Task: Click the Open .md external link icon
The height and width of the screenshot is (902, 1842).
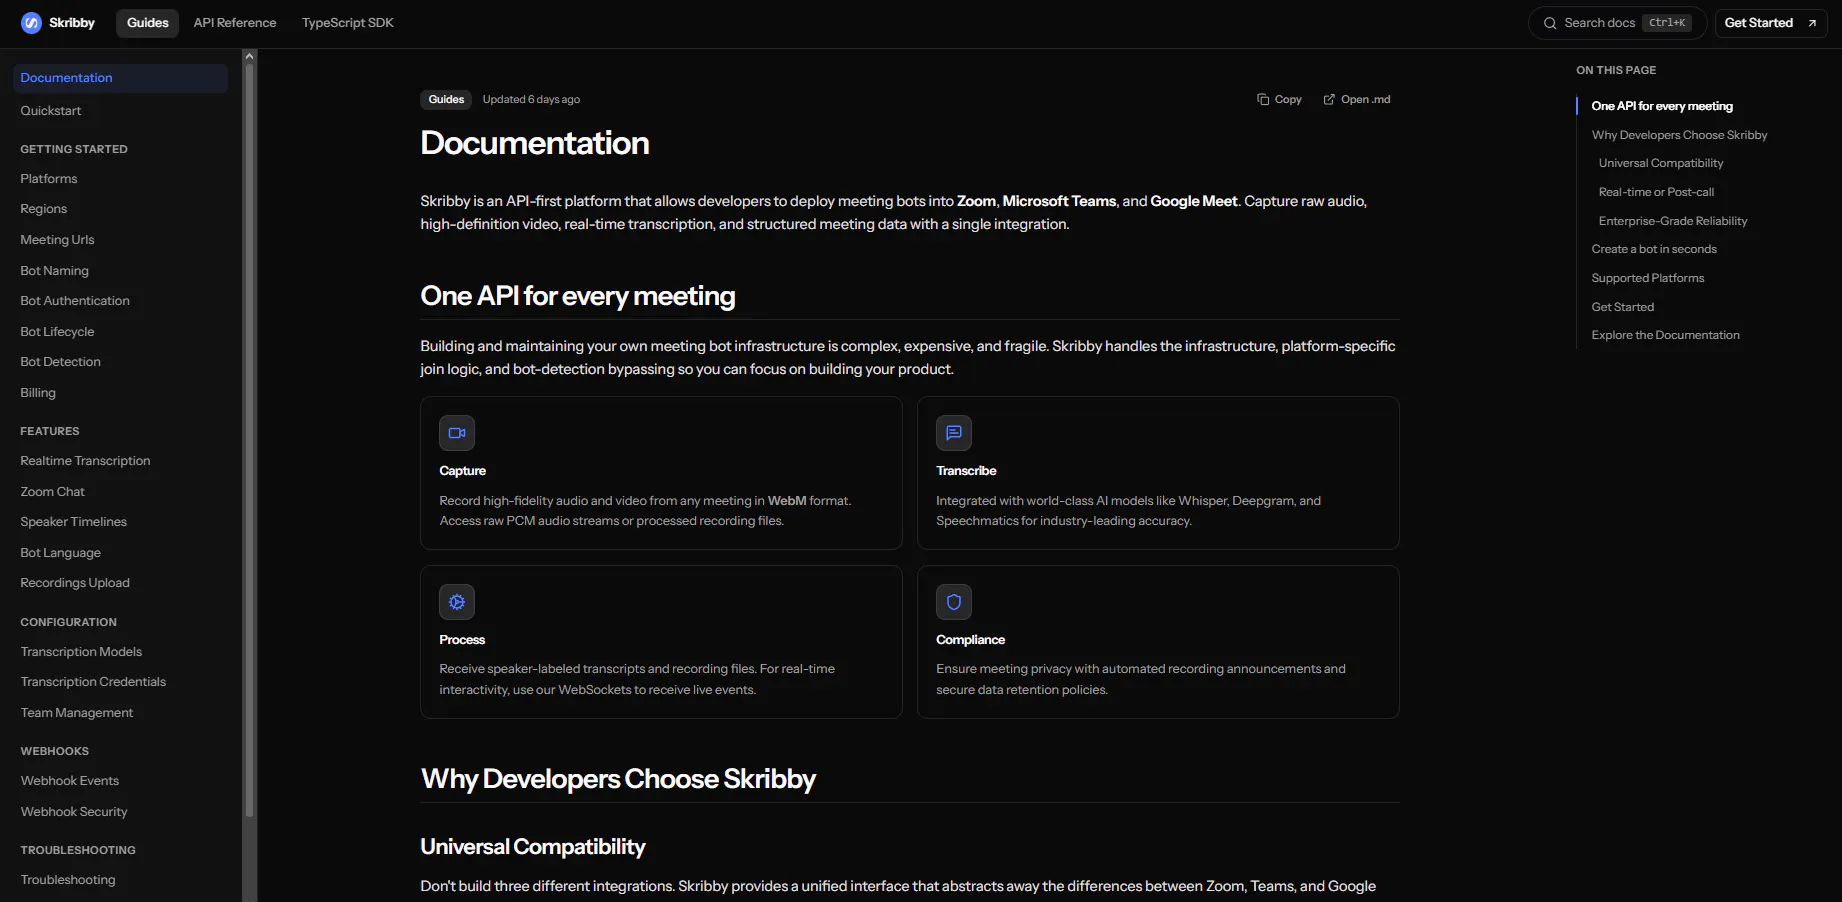Action: coord(1329,100)
